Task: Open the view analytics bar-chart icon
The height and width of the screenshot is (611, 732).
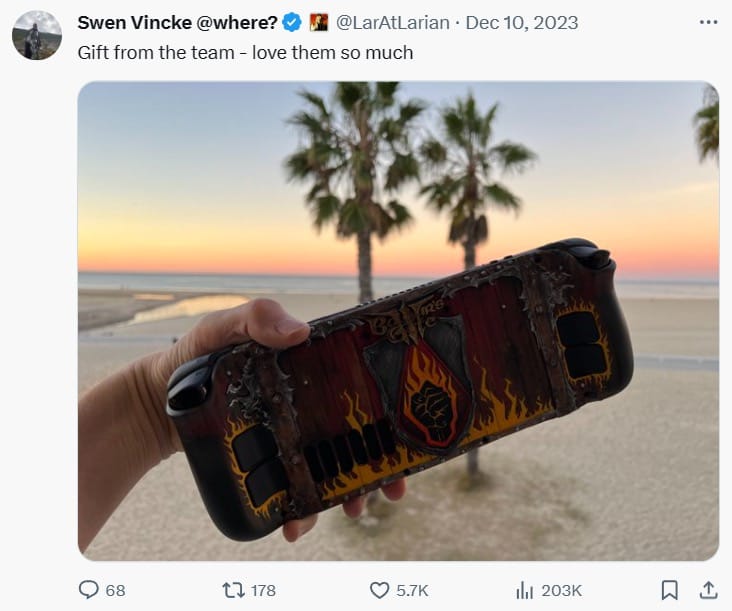Action: pos(524,590)
